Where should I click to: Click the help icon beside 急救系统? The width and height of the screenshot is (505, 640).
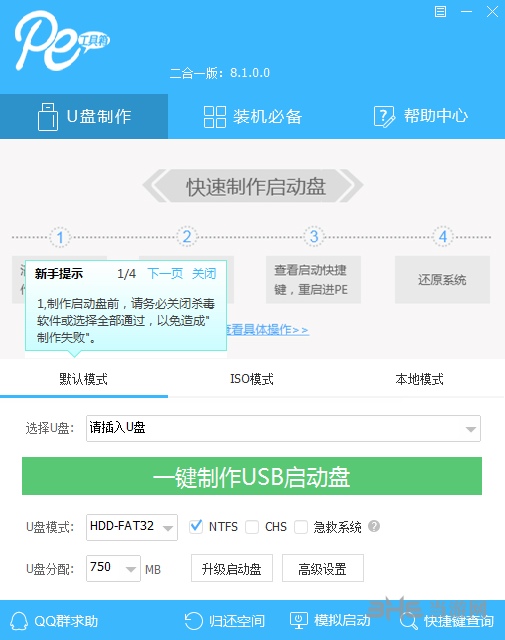[374, 526]
